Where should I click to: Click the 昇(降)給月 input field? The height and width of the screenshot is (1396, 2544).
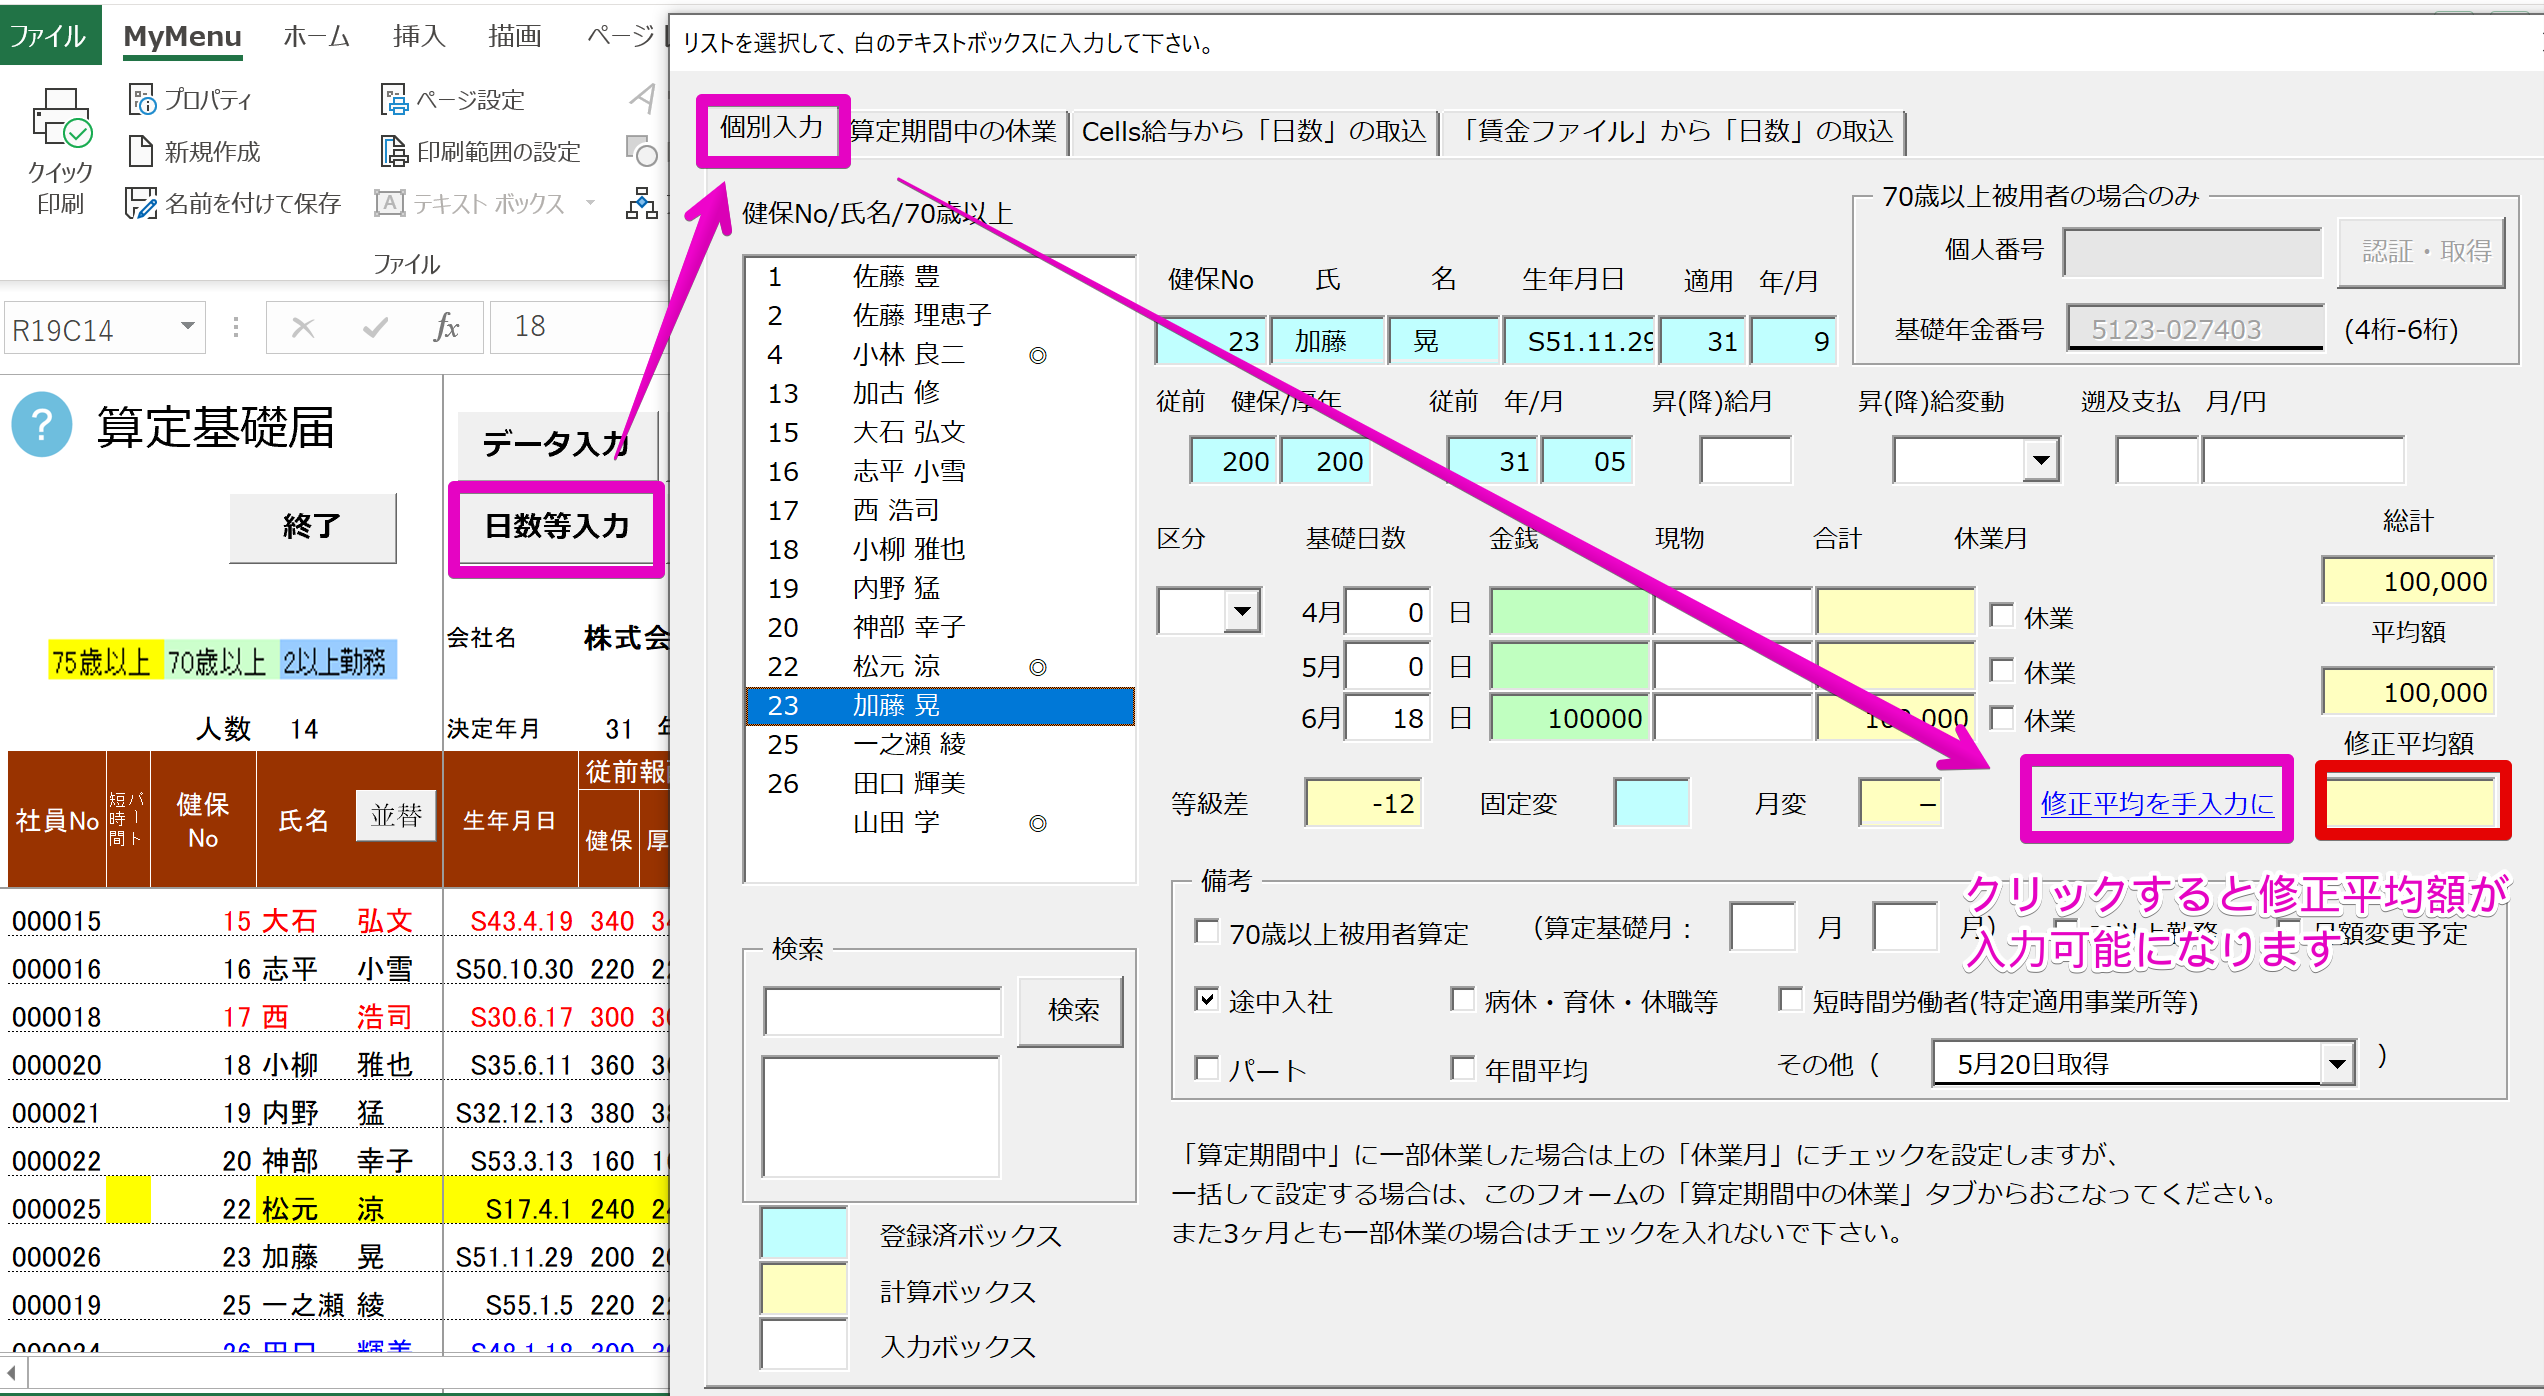click(x=1745, y=461)
